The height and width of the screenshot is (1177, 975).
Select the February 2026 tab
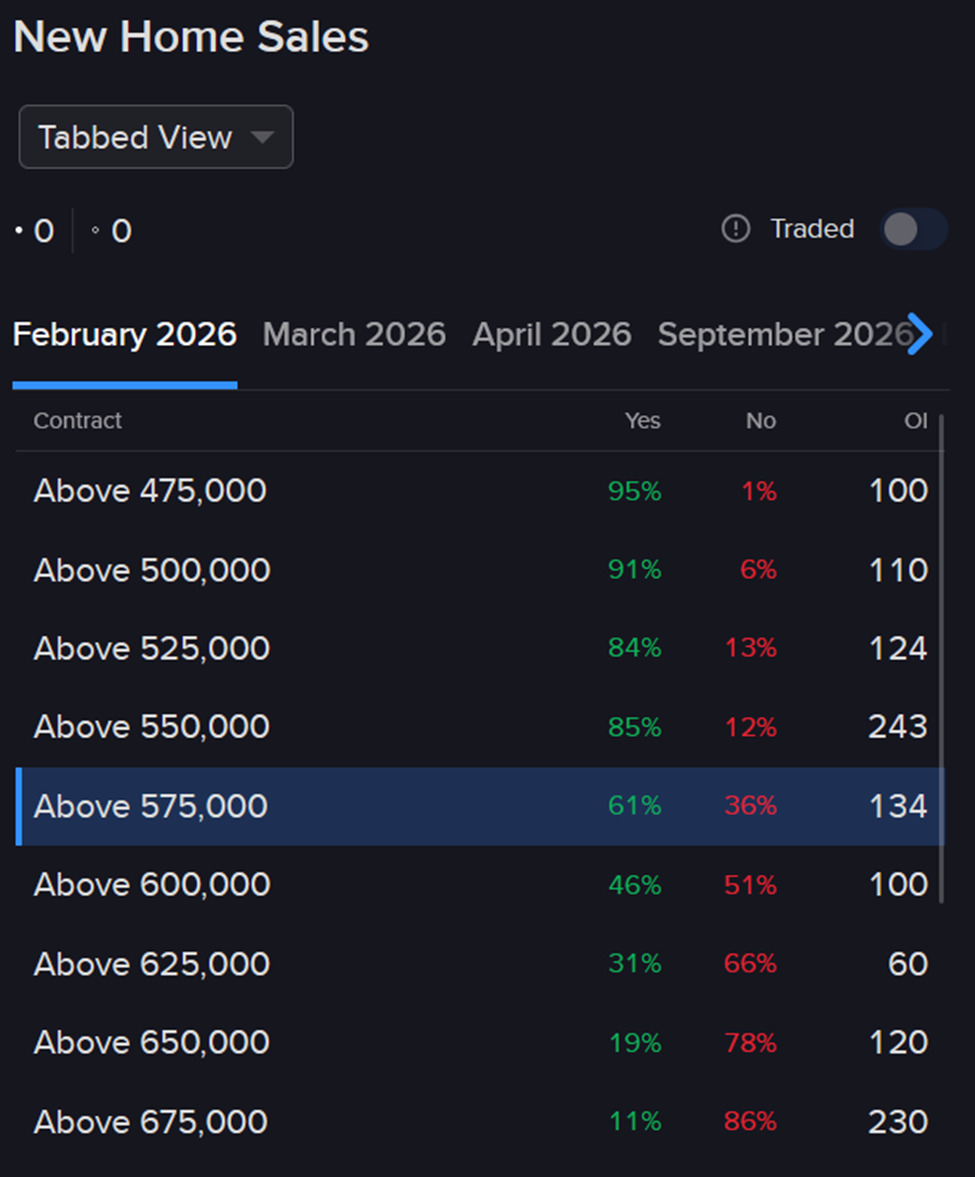click(125, 335)
